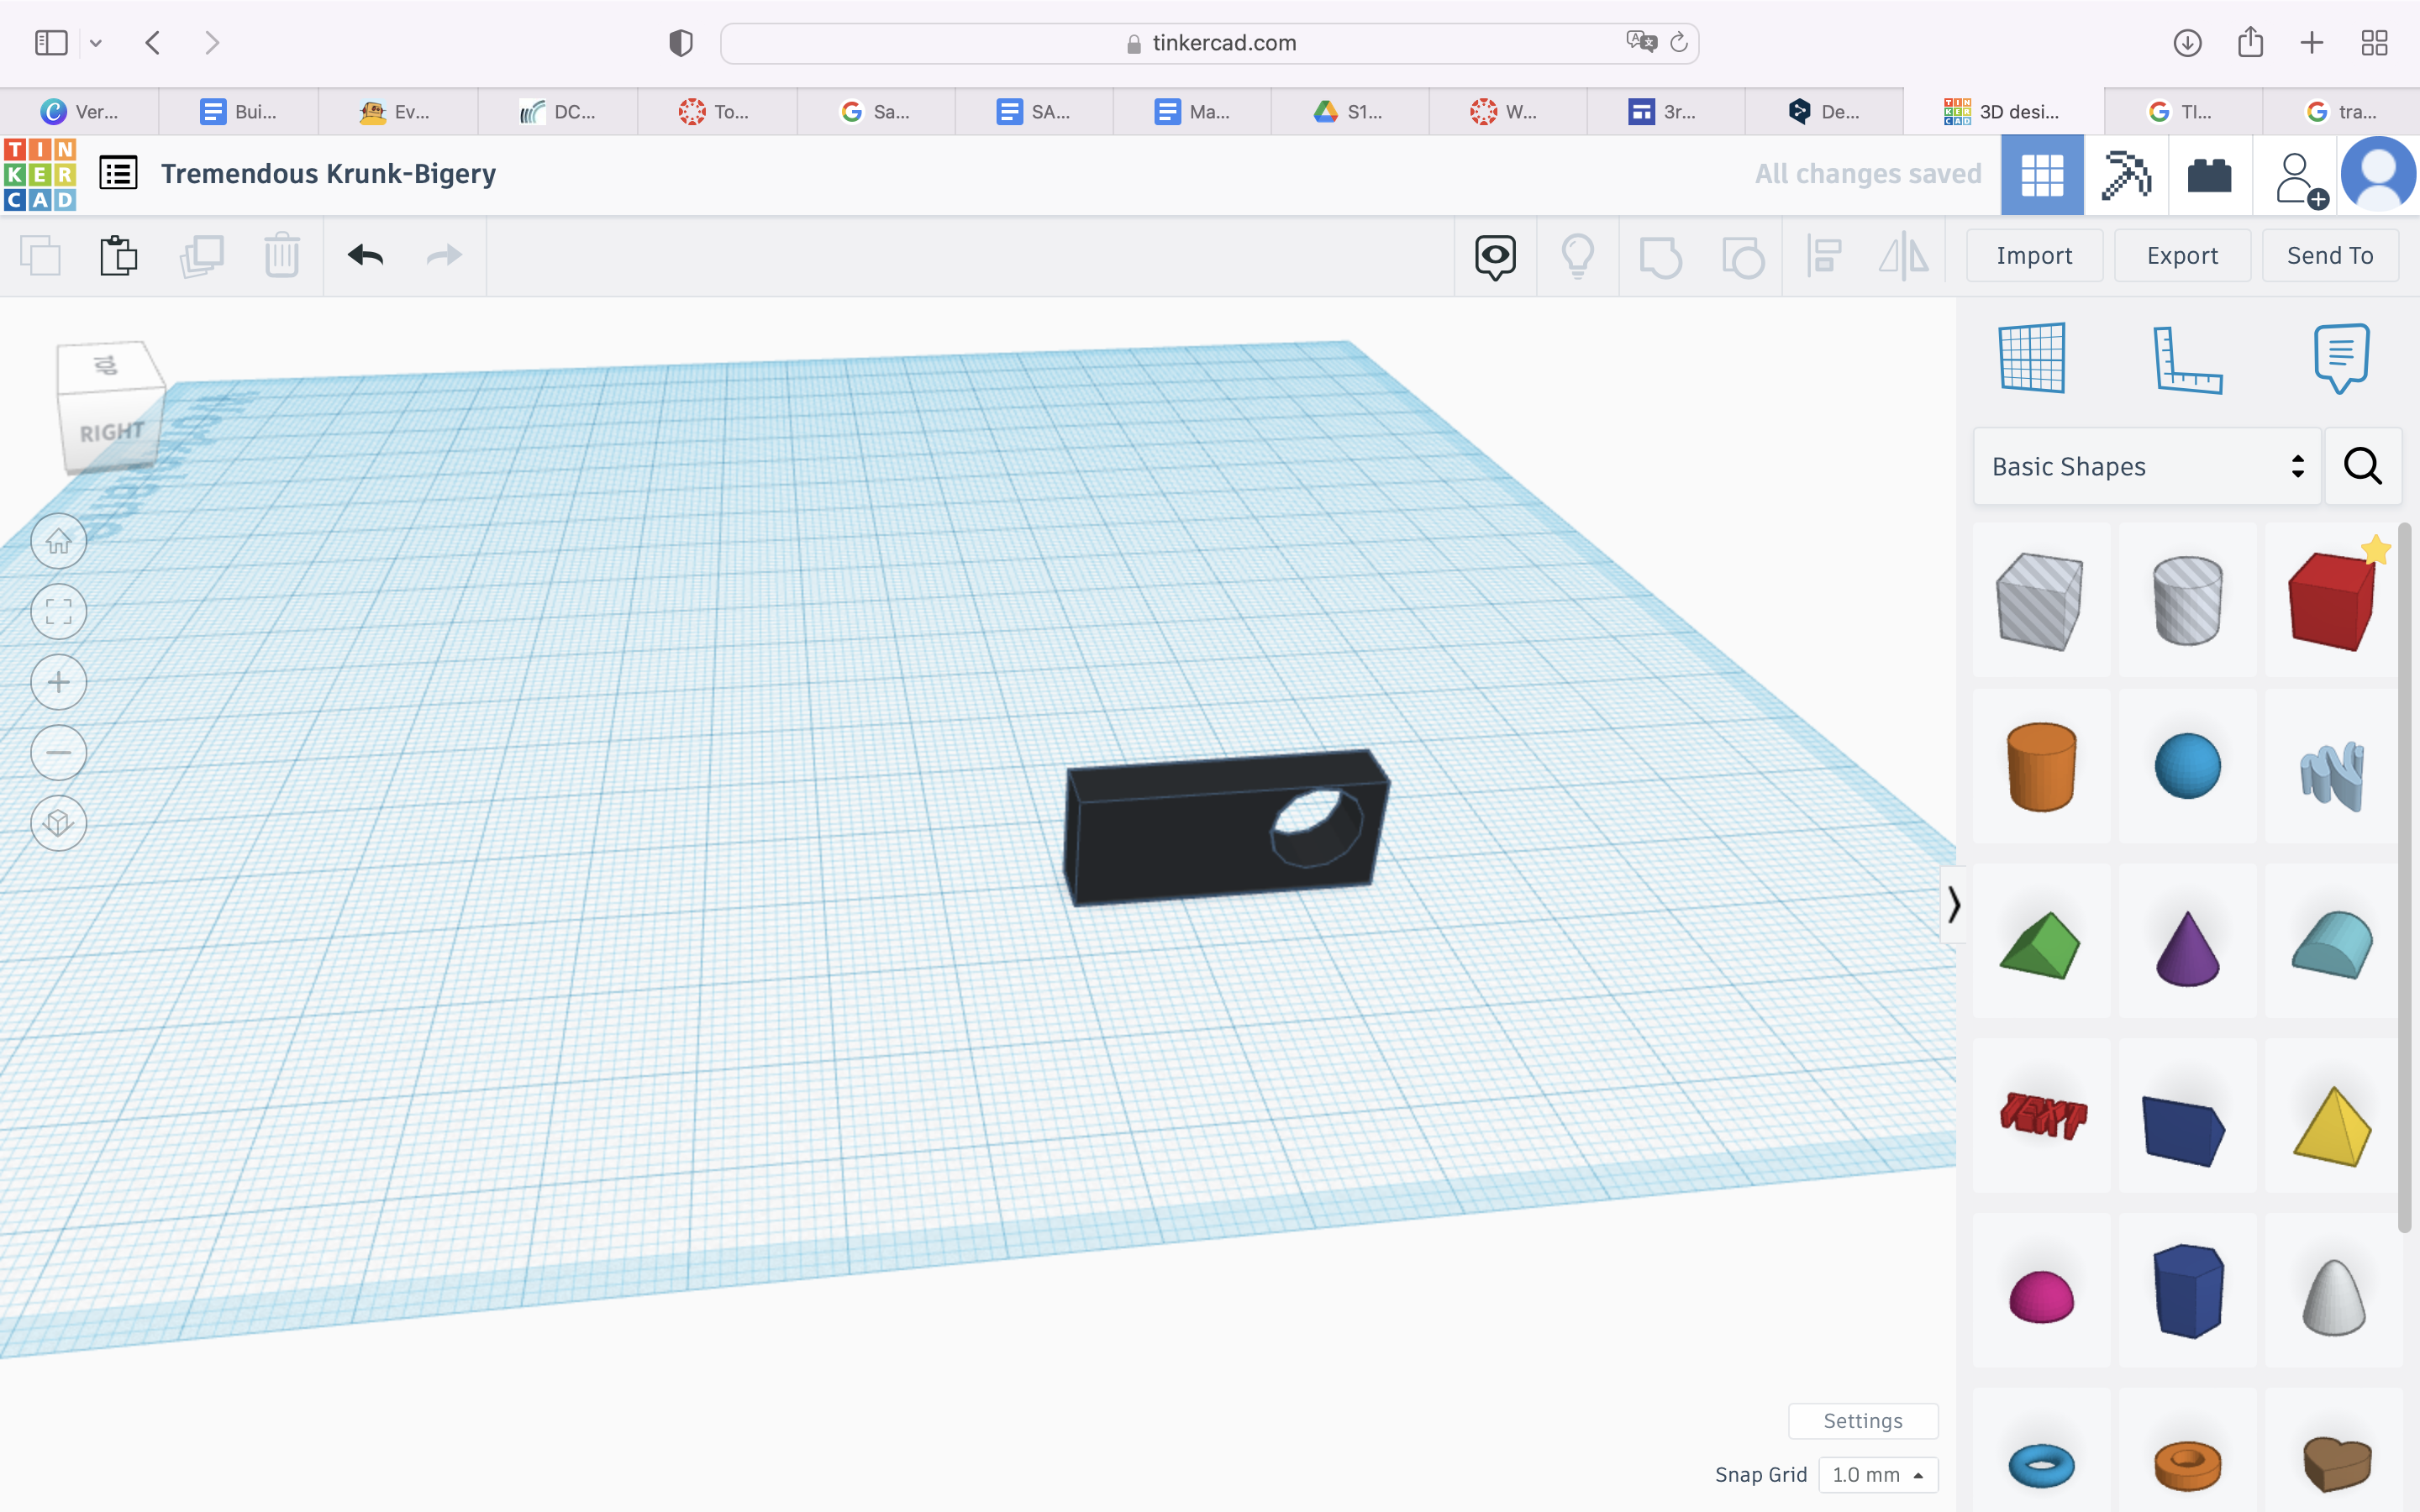Open the Basic Shapes dropdown
The height and width of the screenshot is (1512, 2420).
coord(2146,466)
